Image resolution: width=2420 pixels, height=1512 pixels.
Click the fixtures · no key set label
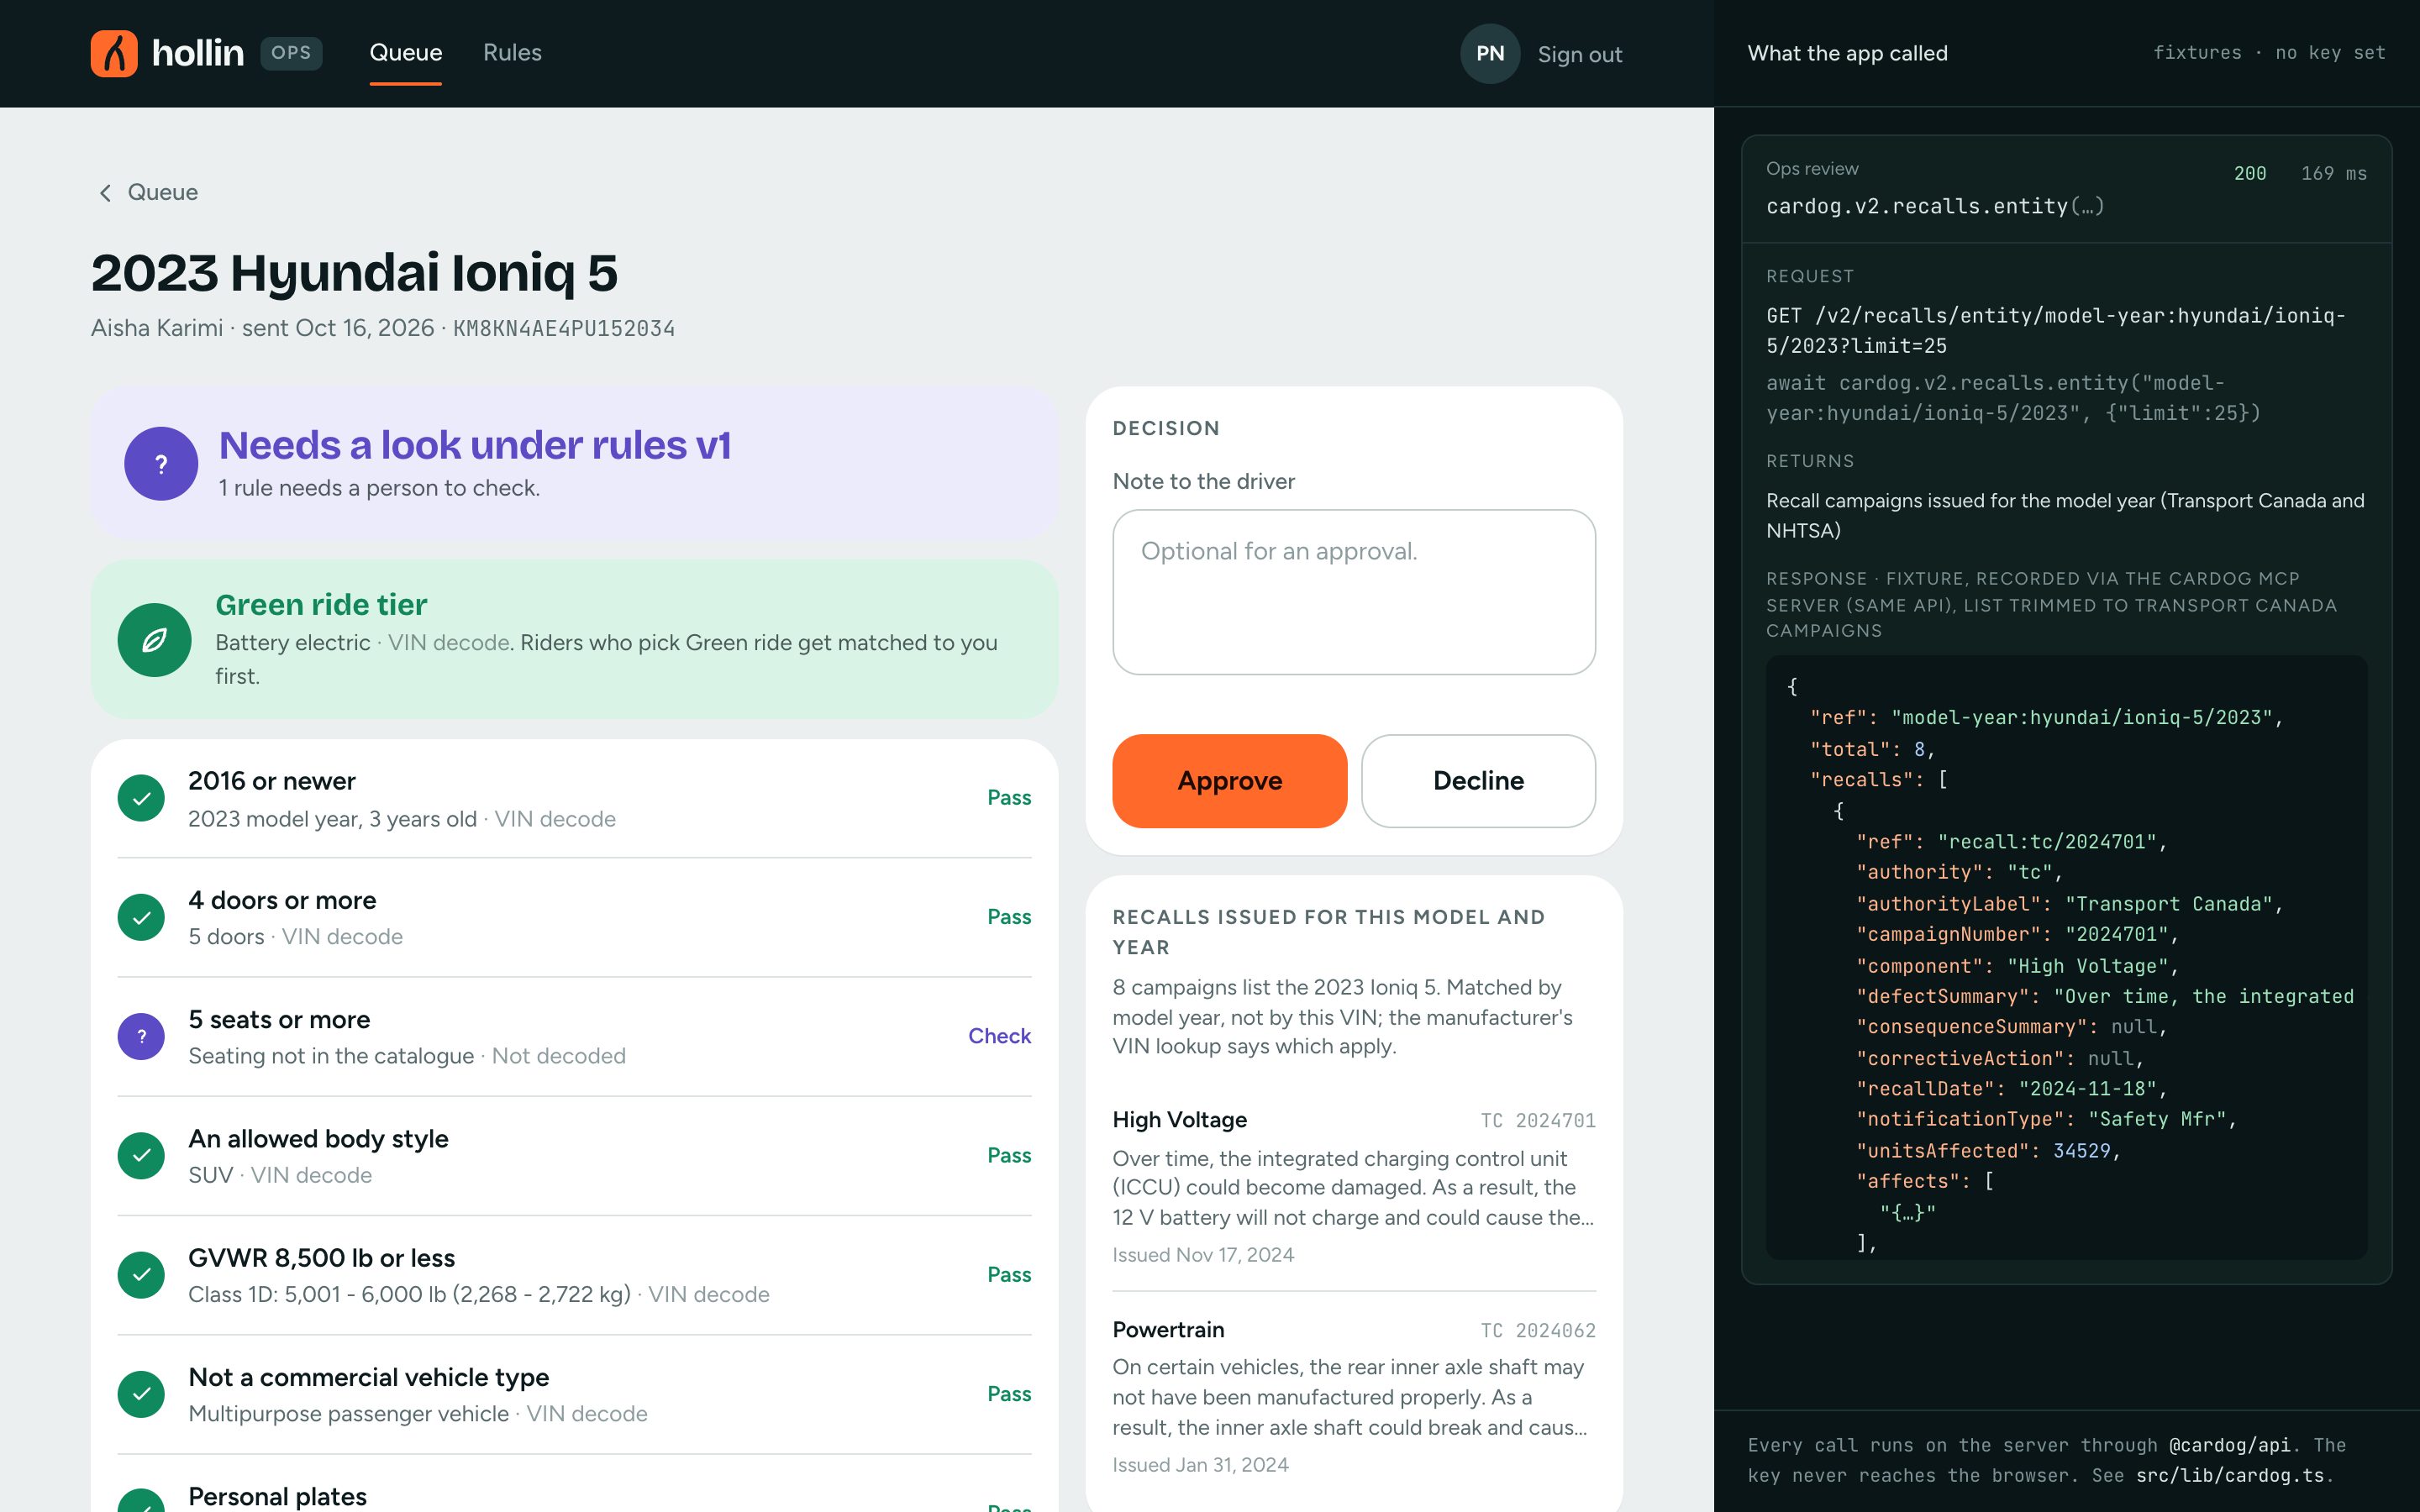tap(2269, 53)
